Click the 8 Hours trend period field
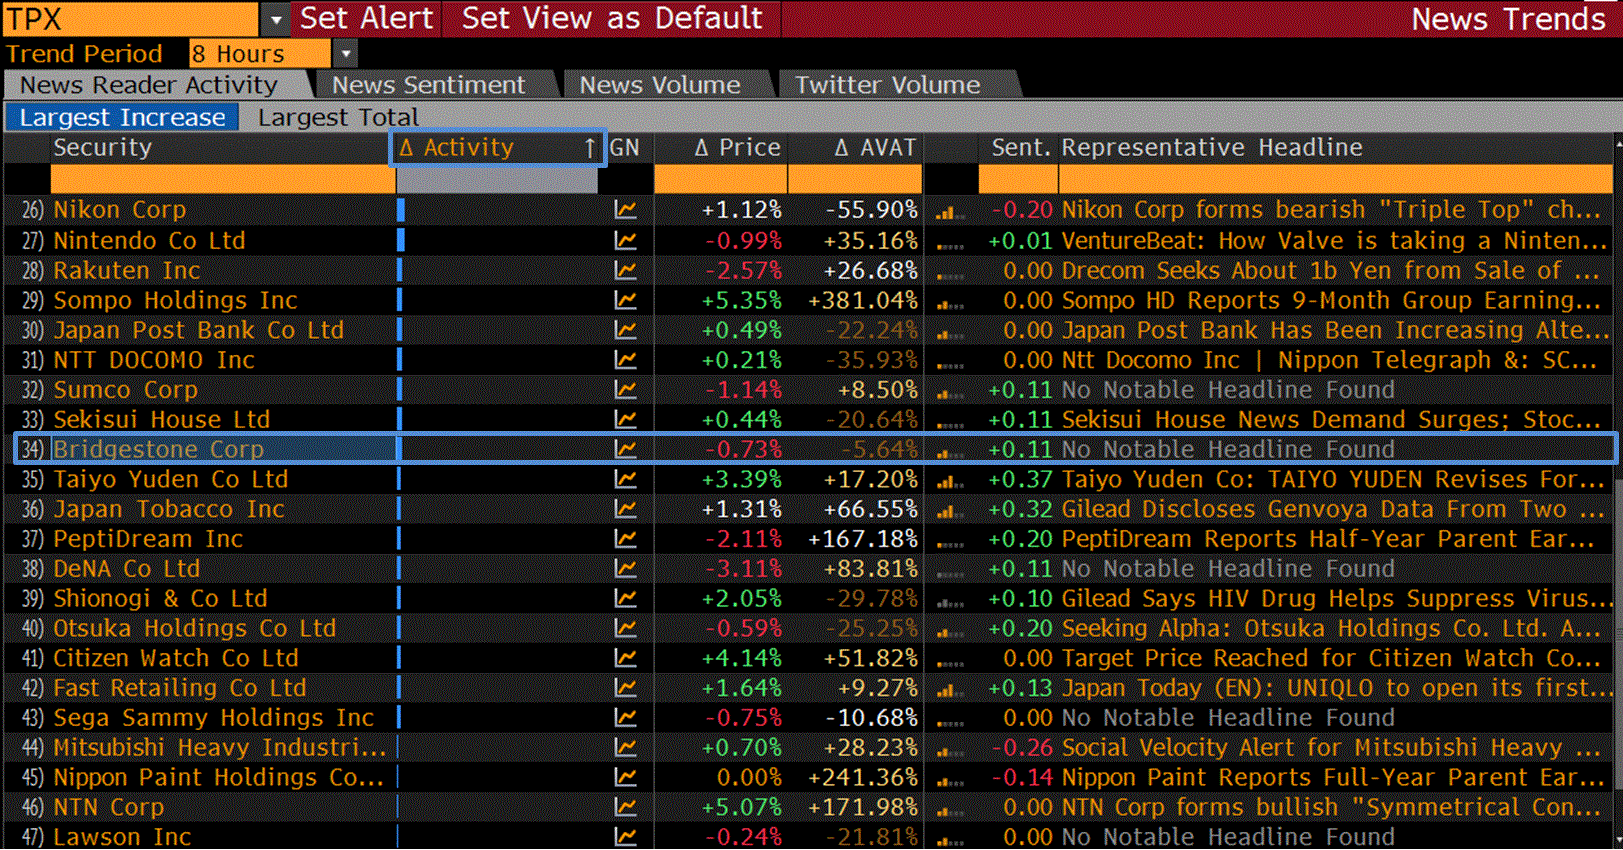The width and height of the screenshot is (1623, 850). tap(259, 54)
